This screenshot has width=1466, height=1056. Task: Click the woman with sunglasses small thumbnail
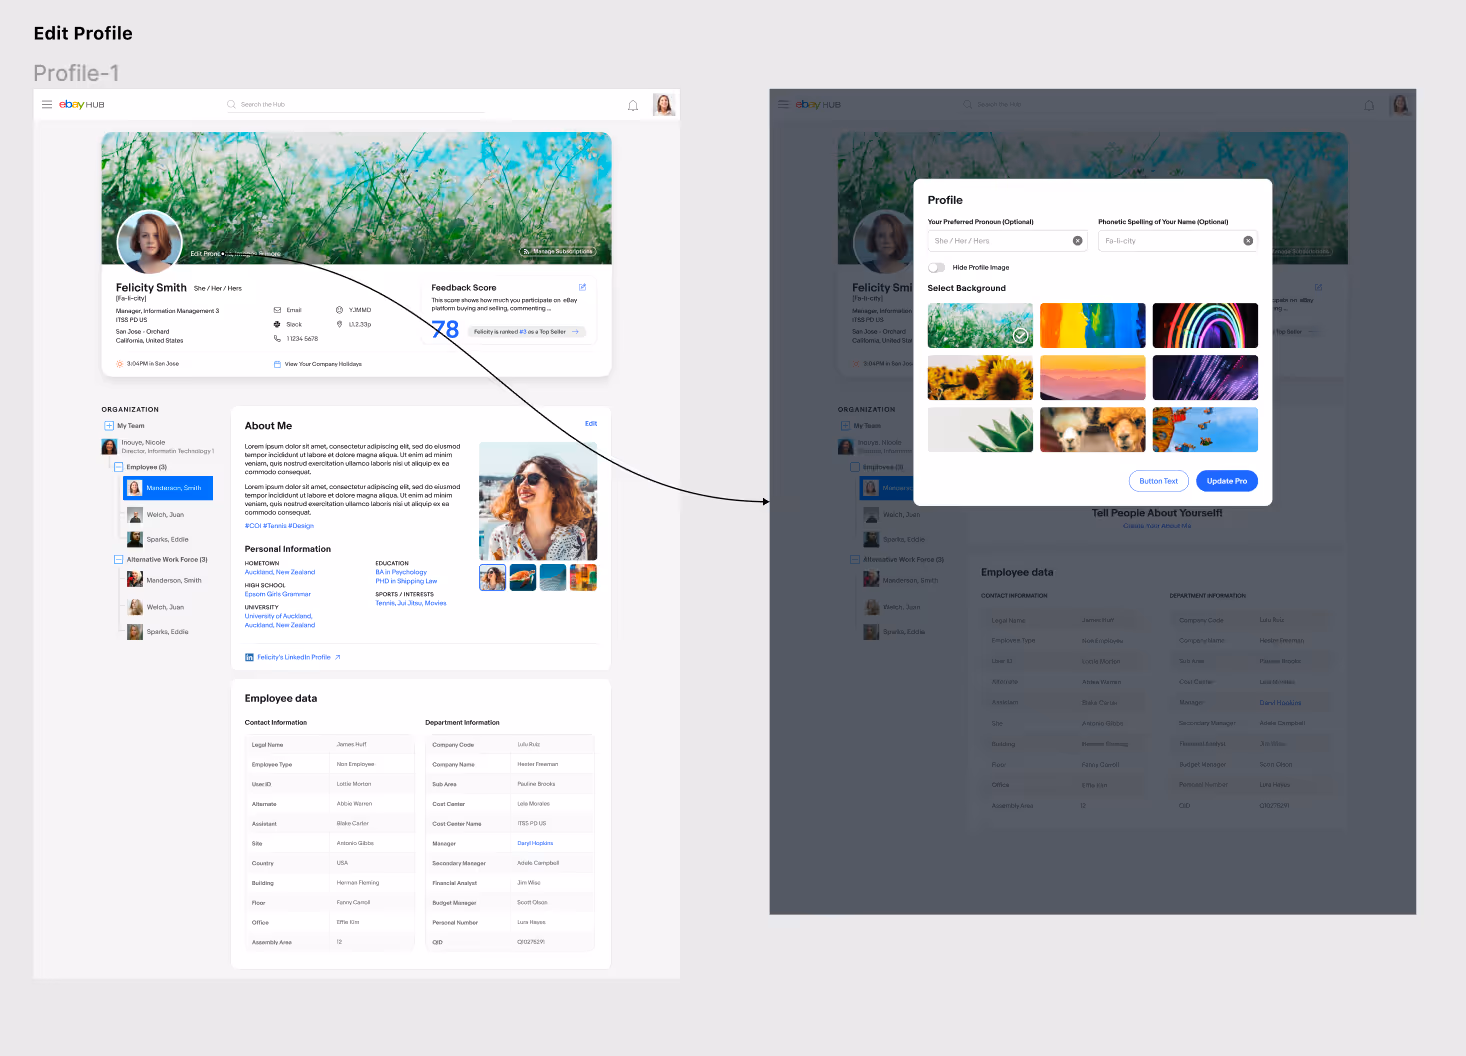[492, 578]
